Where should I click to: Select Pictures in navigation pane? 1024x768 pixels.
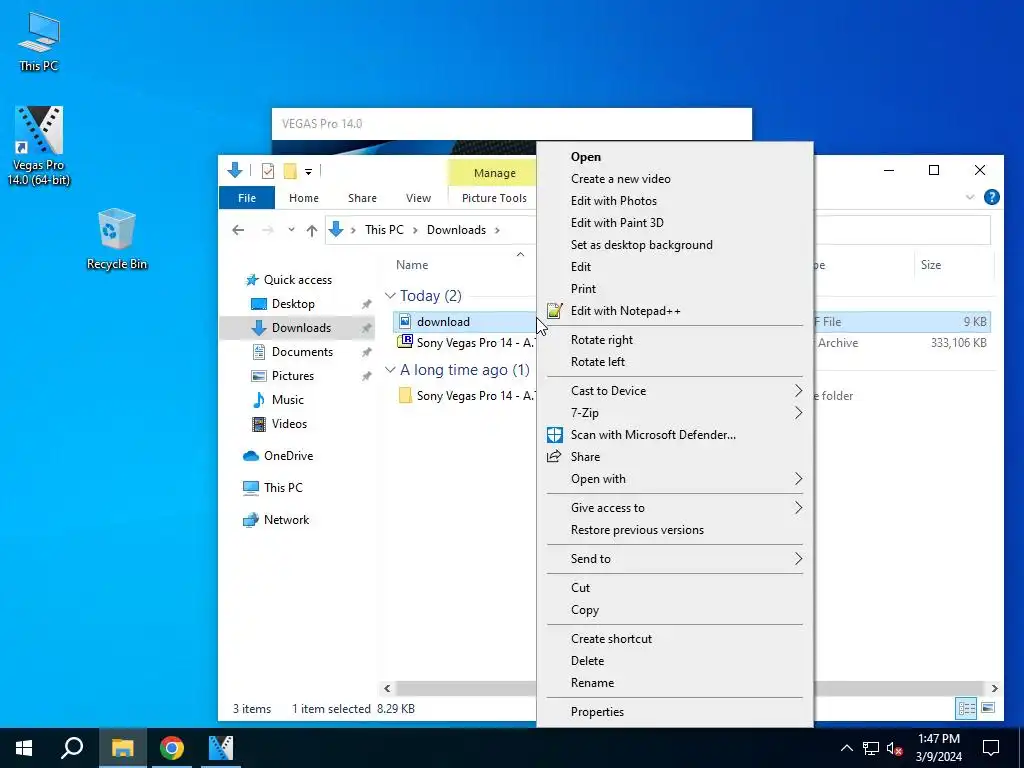point(293,376)
